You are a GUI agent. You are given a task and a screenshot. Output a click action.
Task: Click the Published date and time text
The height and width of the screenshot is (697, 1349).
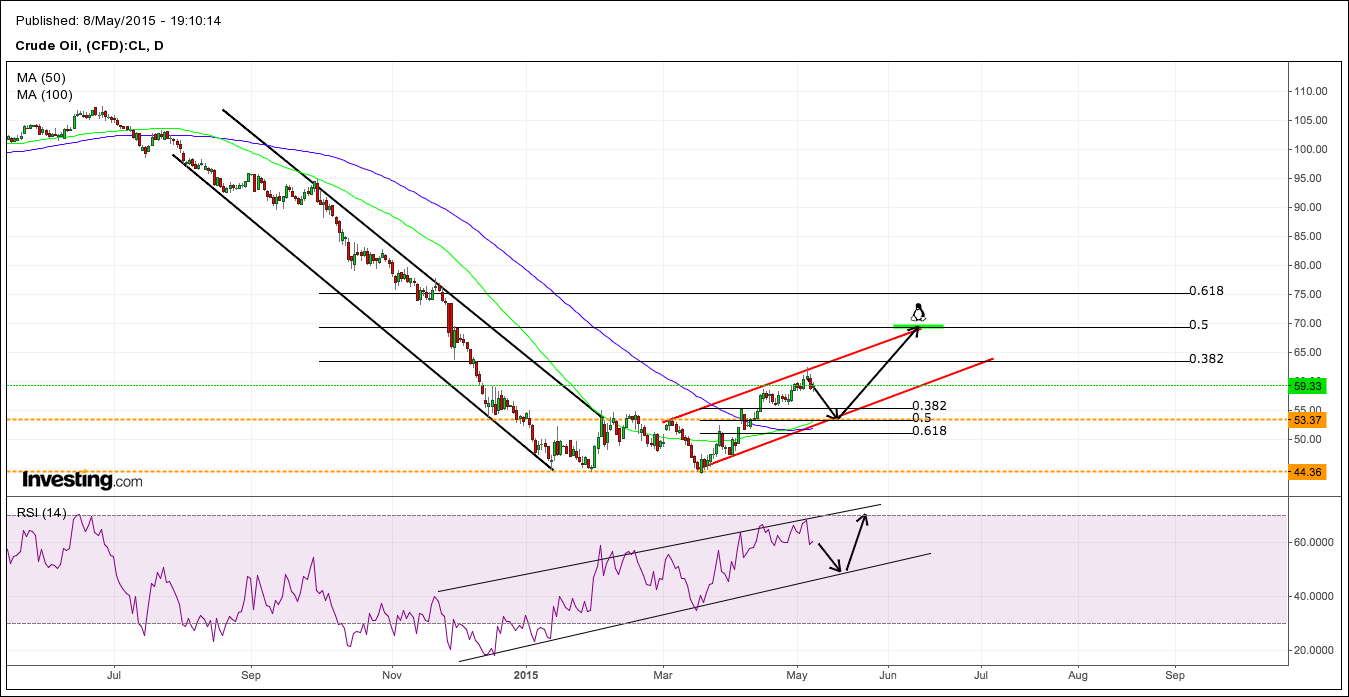[x=118, y=20]
